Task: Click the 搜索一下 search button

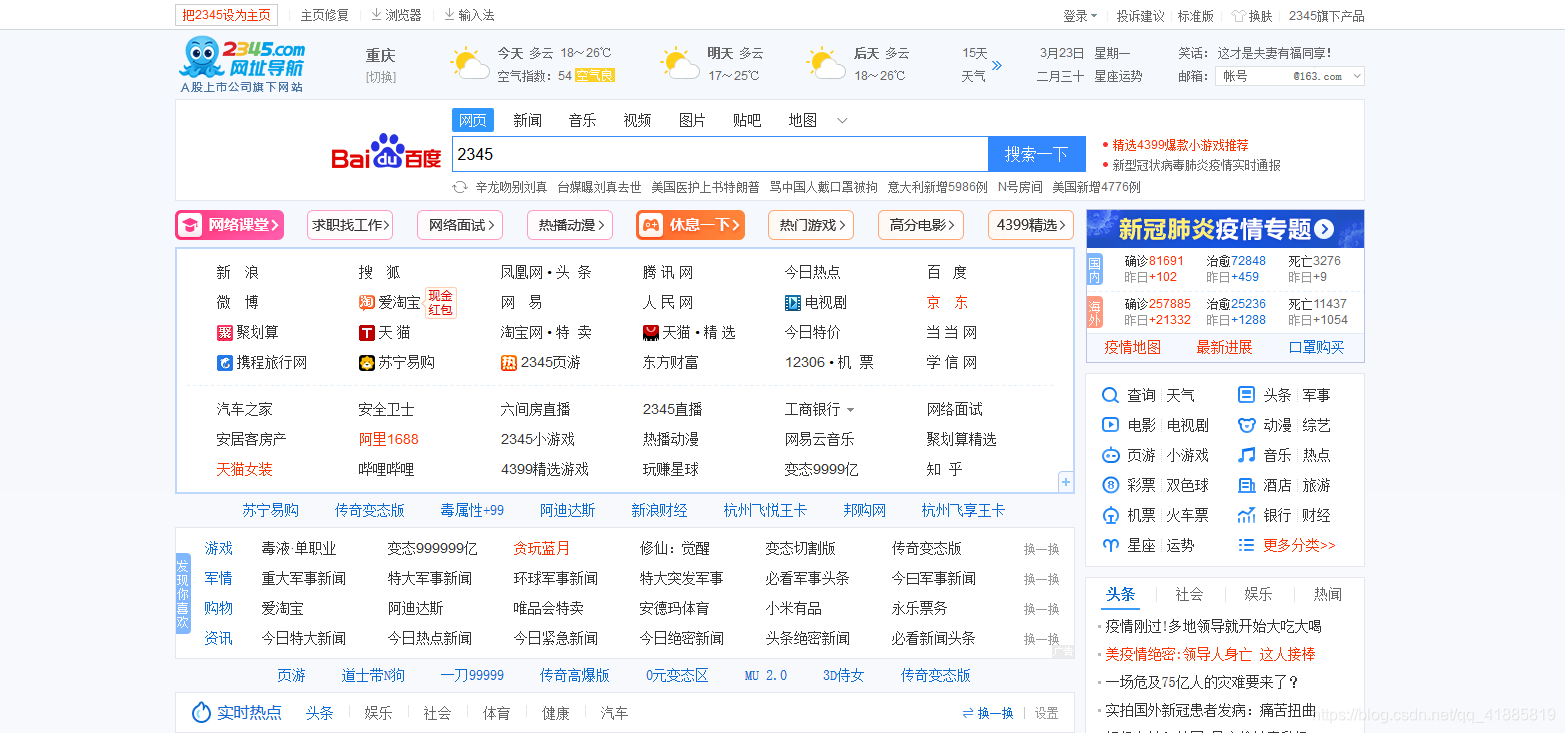Action: coord(1036,154)
